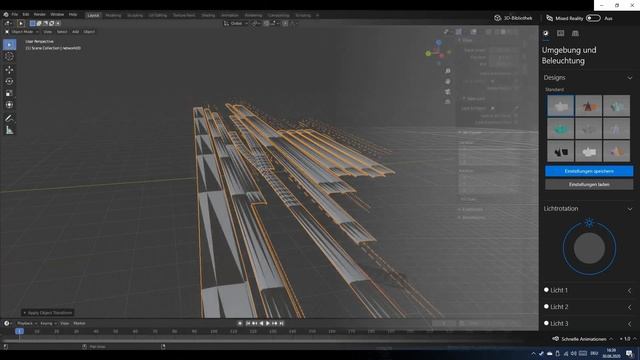
Task: Open the grid view tab icon in side panel
Action: pyautogui.click(x=575, y=33)
